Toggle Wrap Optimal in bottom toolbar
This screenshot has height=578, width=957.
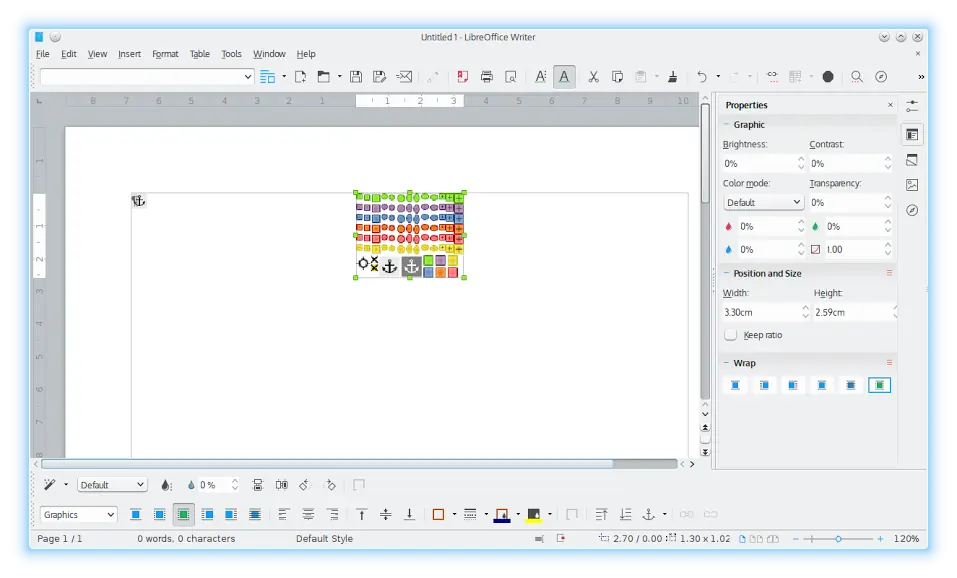(183, 515)
